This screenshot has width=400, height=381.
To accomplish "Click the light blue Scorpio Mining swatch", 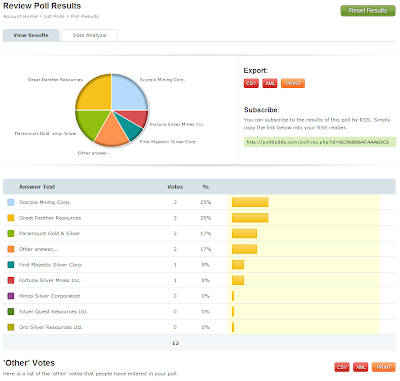I will click(x=11, y=202).
